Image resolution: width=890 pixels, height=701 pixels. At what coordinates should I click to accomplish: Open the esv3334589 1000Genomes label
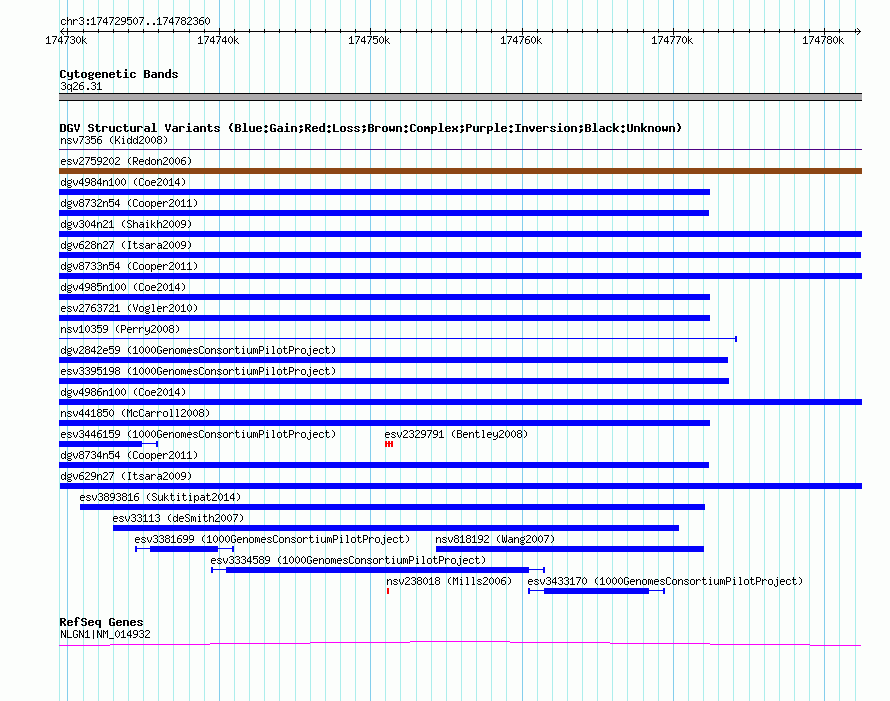349,560
